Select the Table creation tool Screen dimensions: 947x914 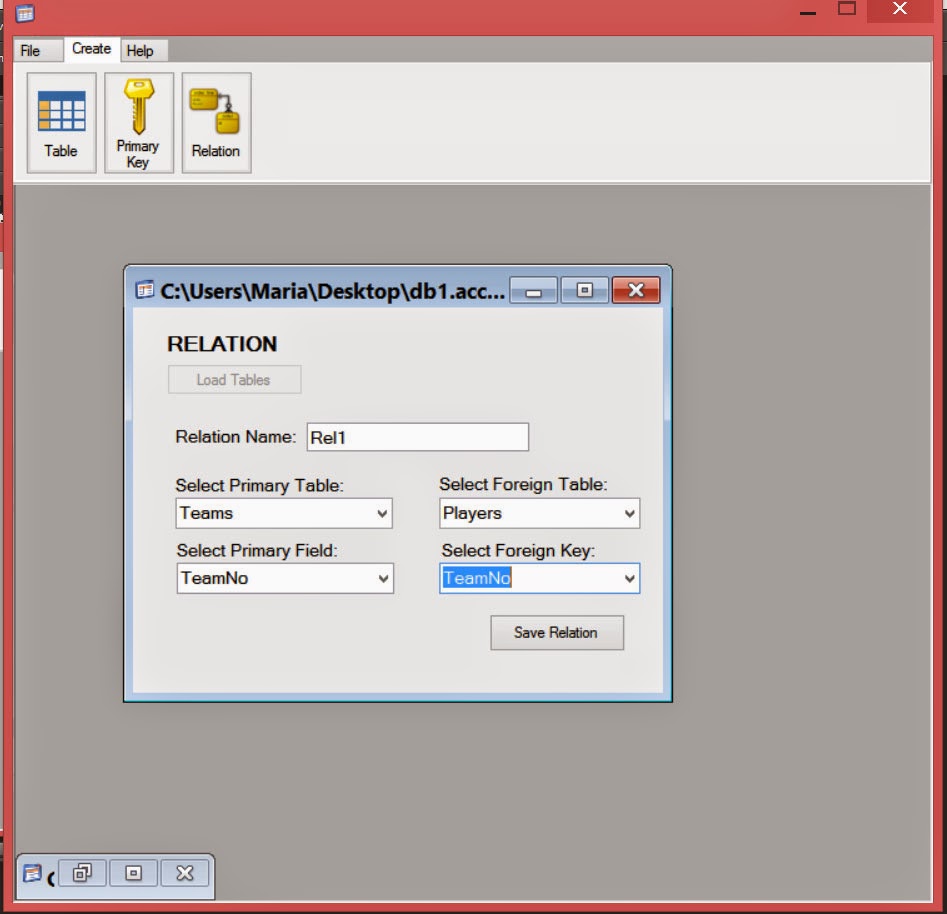coord(60,120)
